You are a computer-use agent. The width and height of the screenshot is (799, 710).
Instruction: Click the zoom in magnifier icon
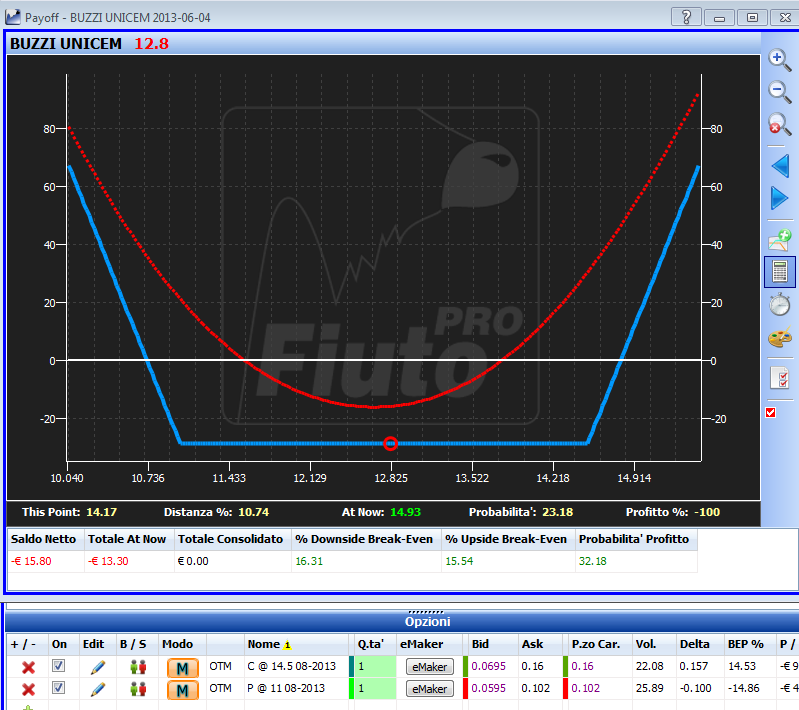click(780, 60)
